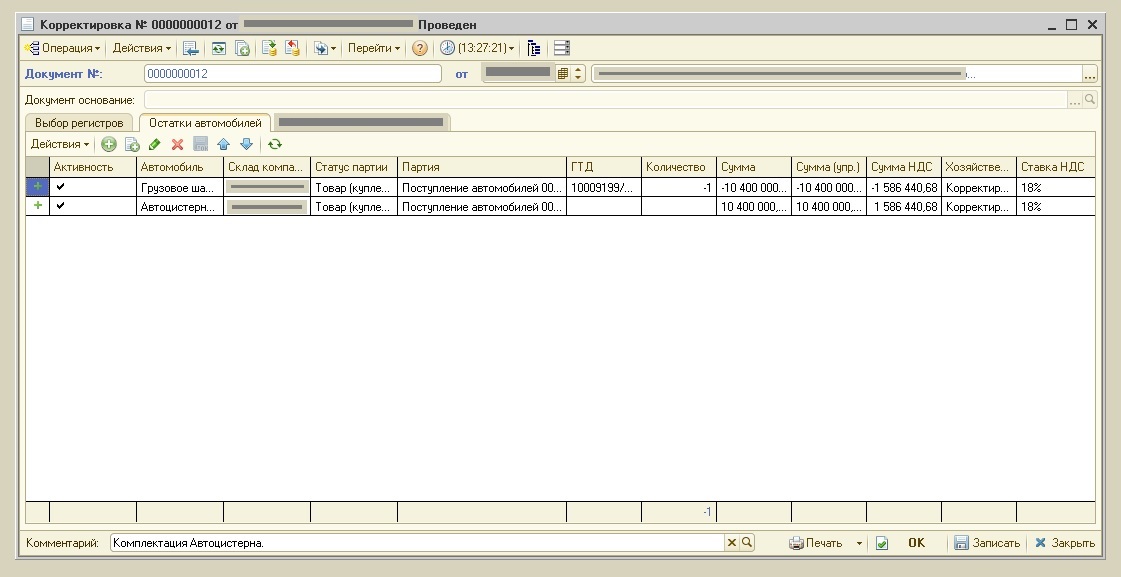This screenshot has height=577, width=1121.
Task: Click the magnifier in the Документ основание field
Action: click(1090, 100)
